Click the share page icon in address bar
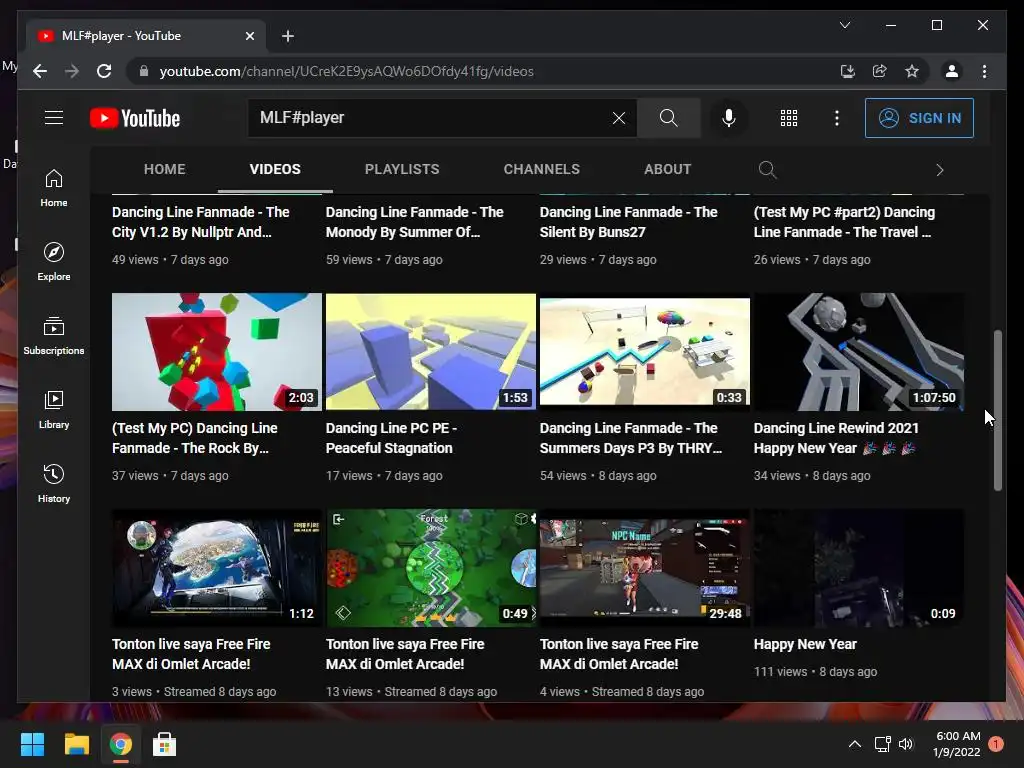1024x768 pixels. (880, 71)
